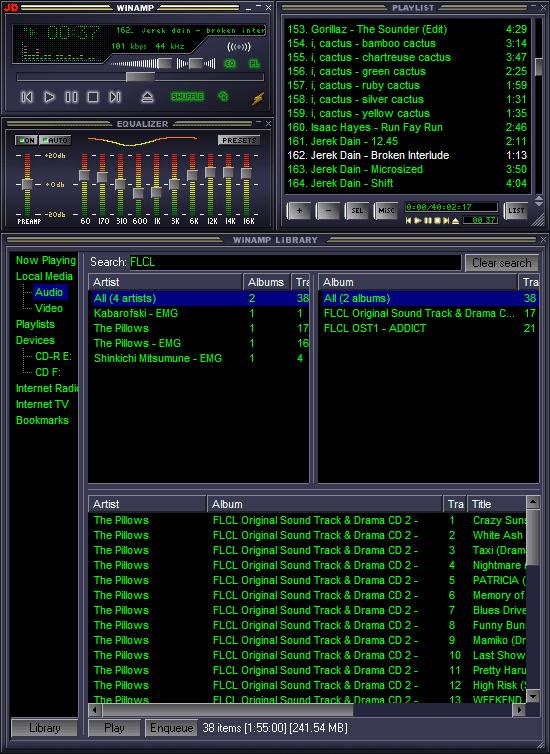Click the balance slider handle
Viewport: 550px width, 754px height.
pyautogui.click(x=195, y=63)
